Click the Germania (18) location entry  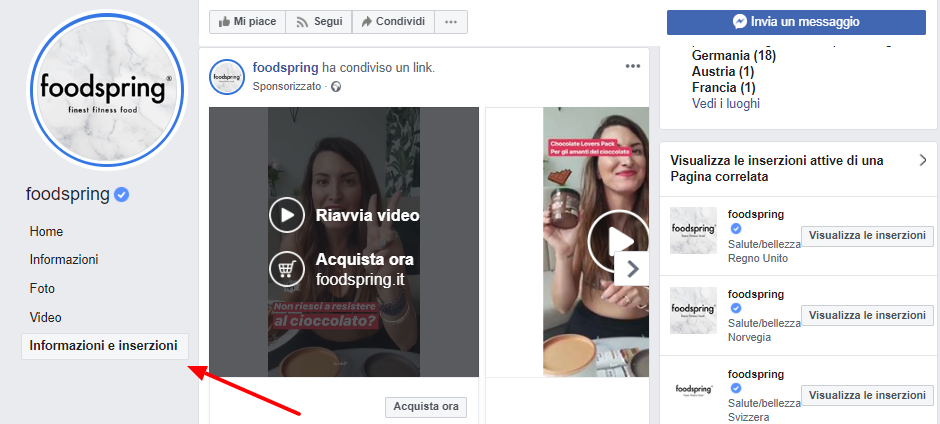(734, 56)
